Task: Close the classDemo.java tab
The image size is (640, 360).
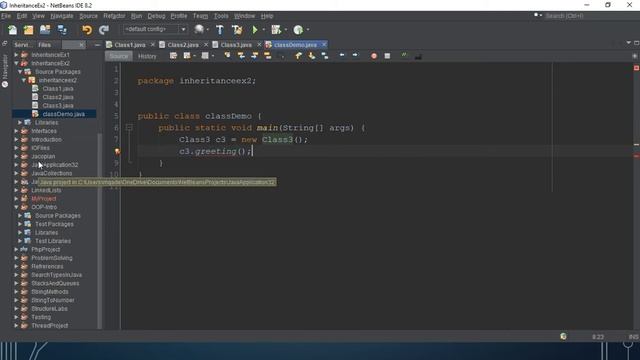Action: pyautogui.click(x=324, y=44)
